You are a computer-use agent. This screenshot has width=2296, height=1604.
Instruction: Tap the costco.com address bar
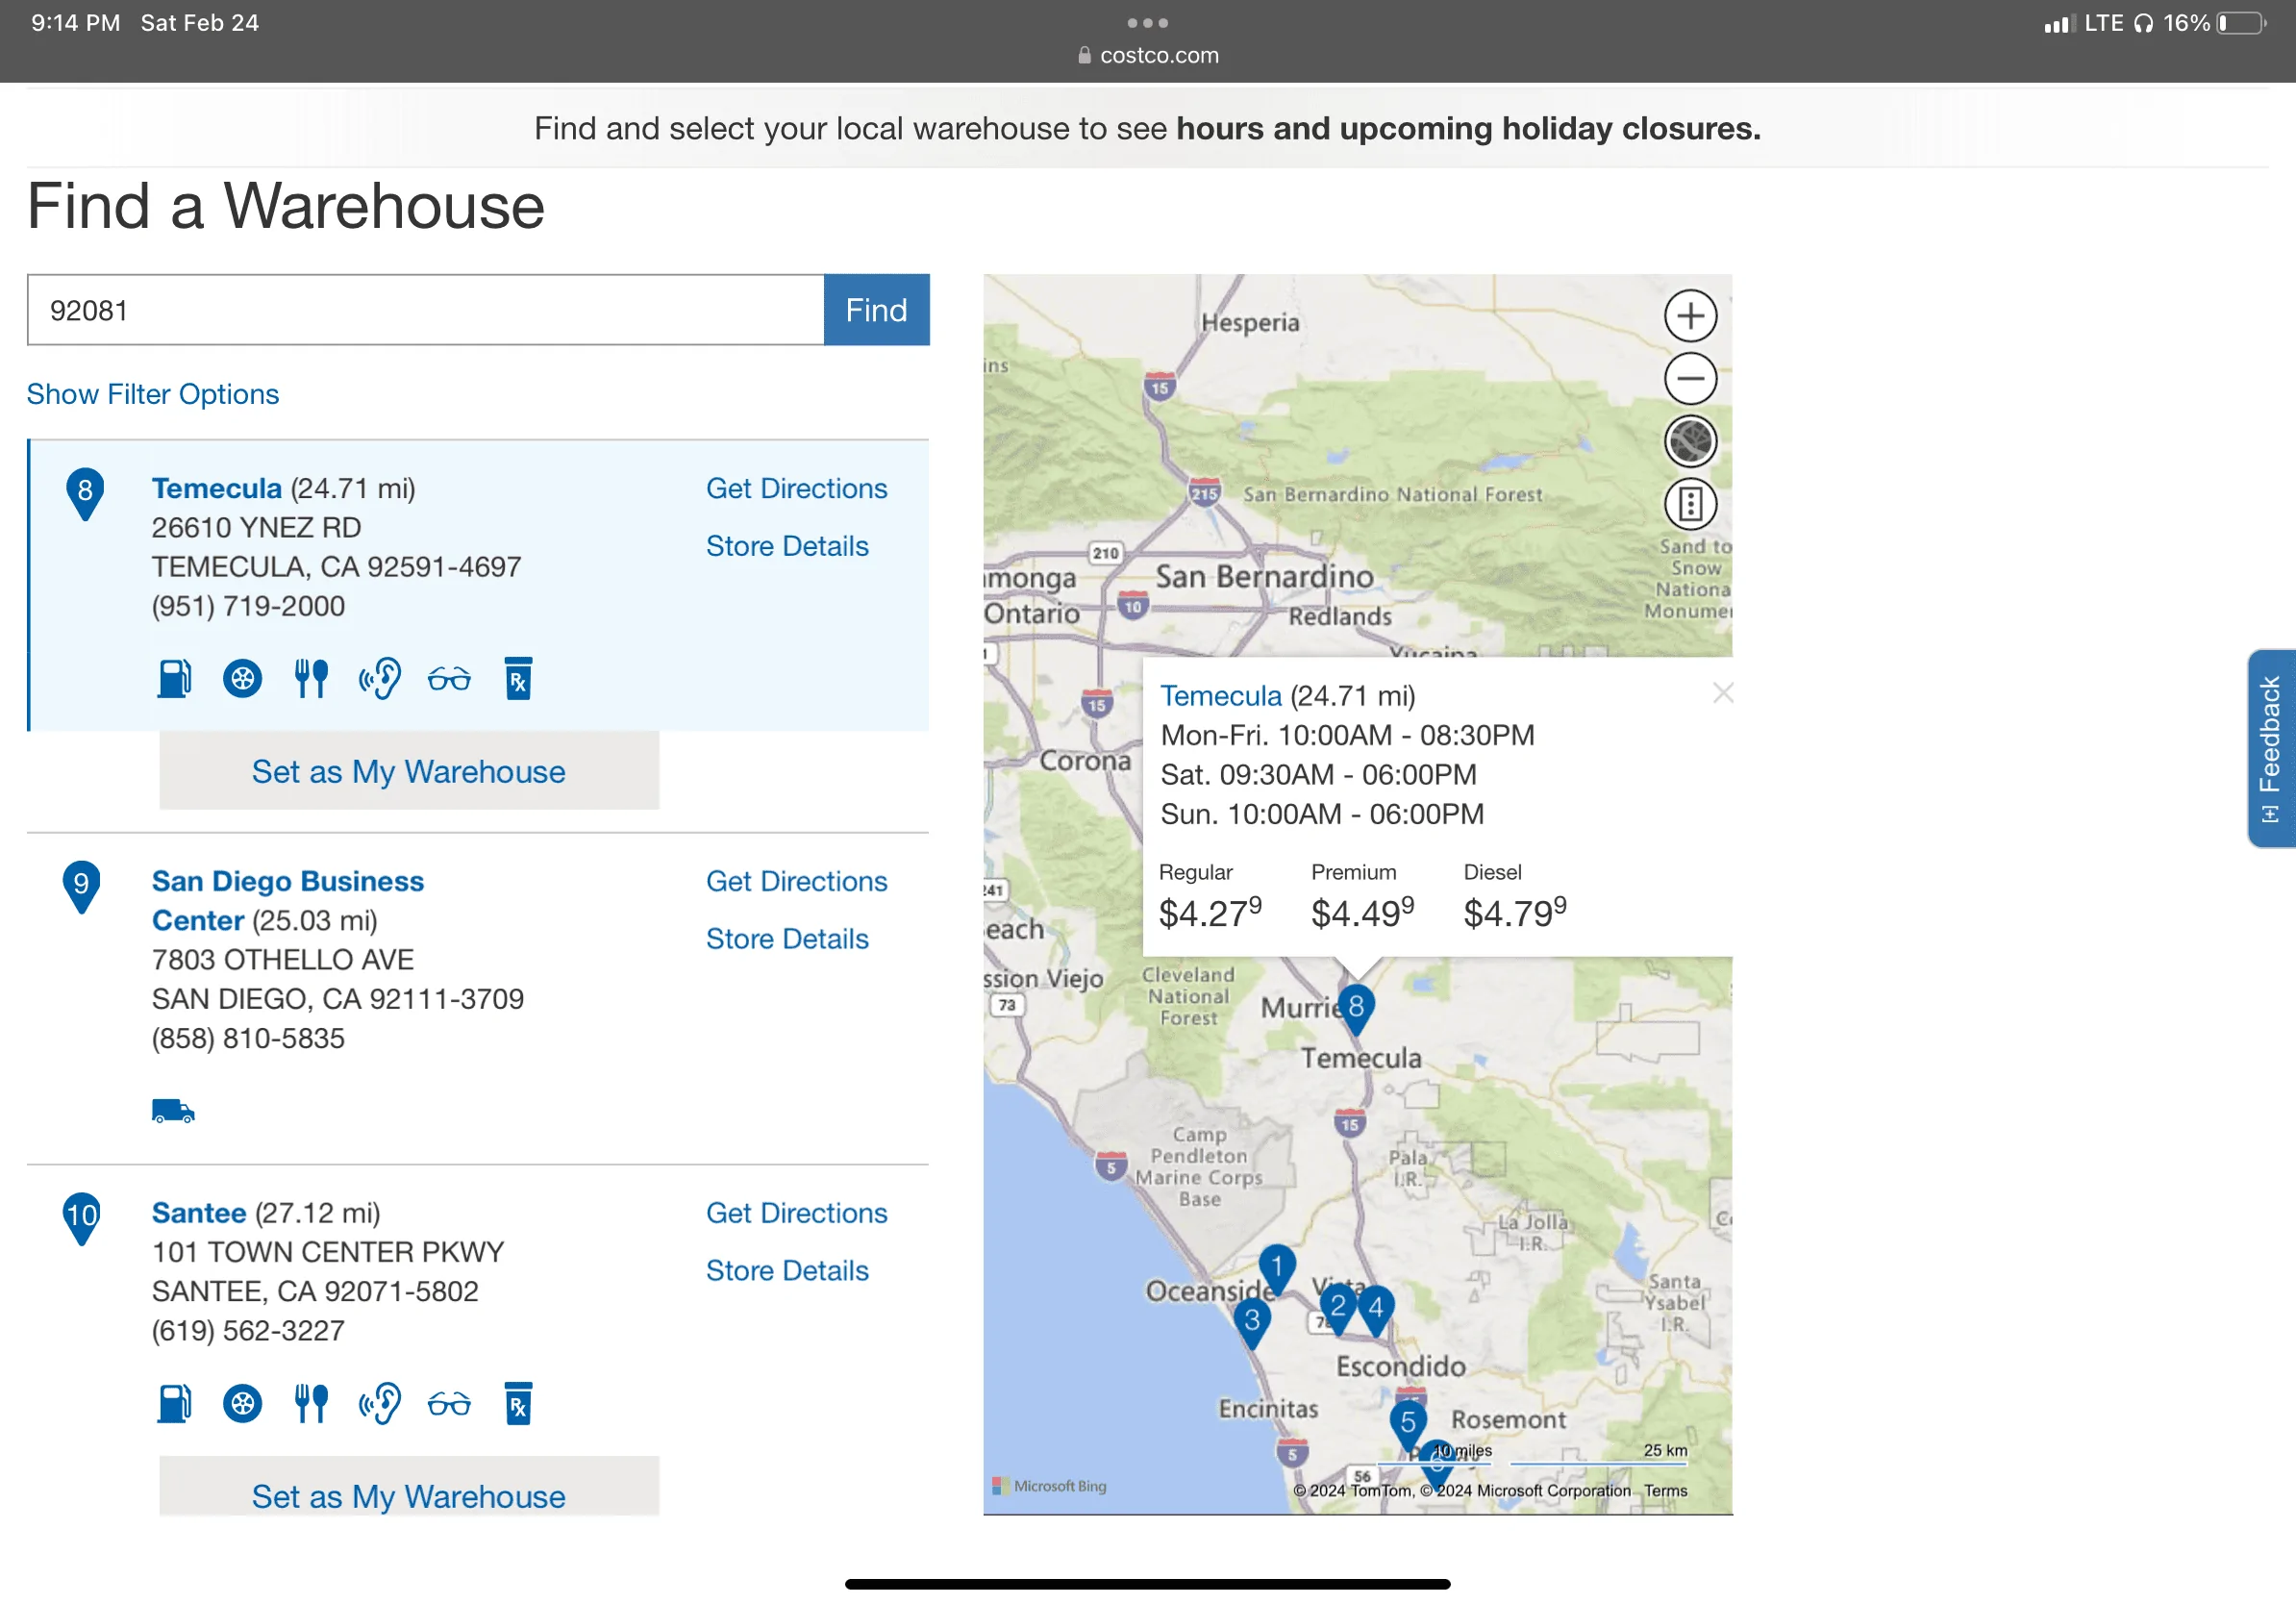pyautogui.click(x=1148, y=55)
